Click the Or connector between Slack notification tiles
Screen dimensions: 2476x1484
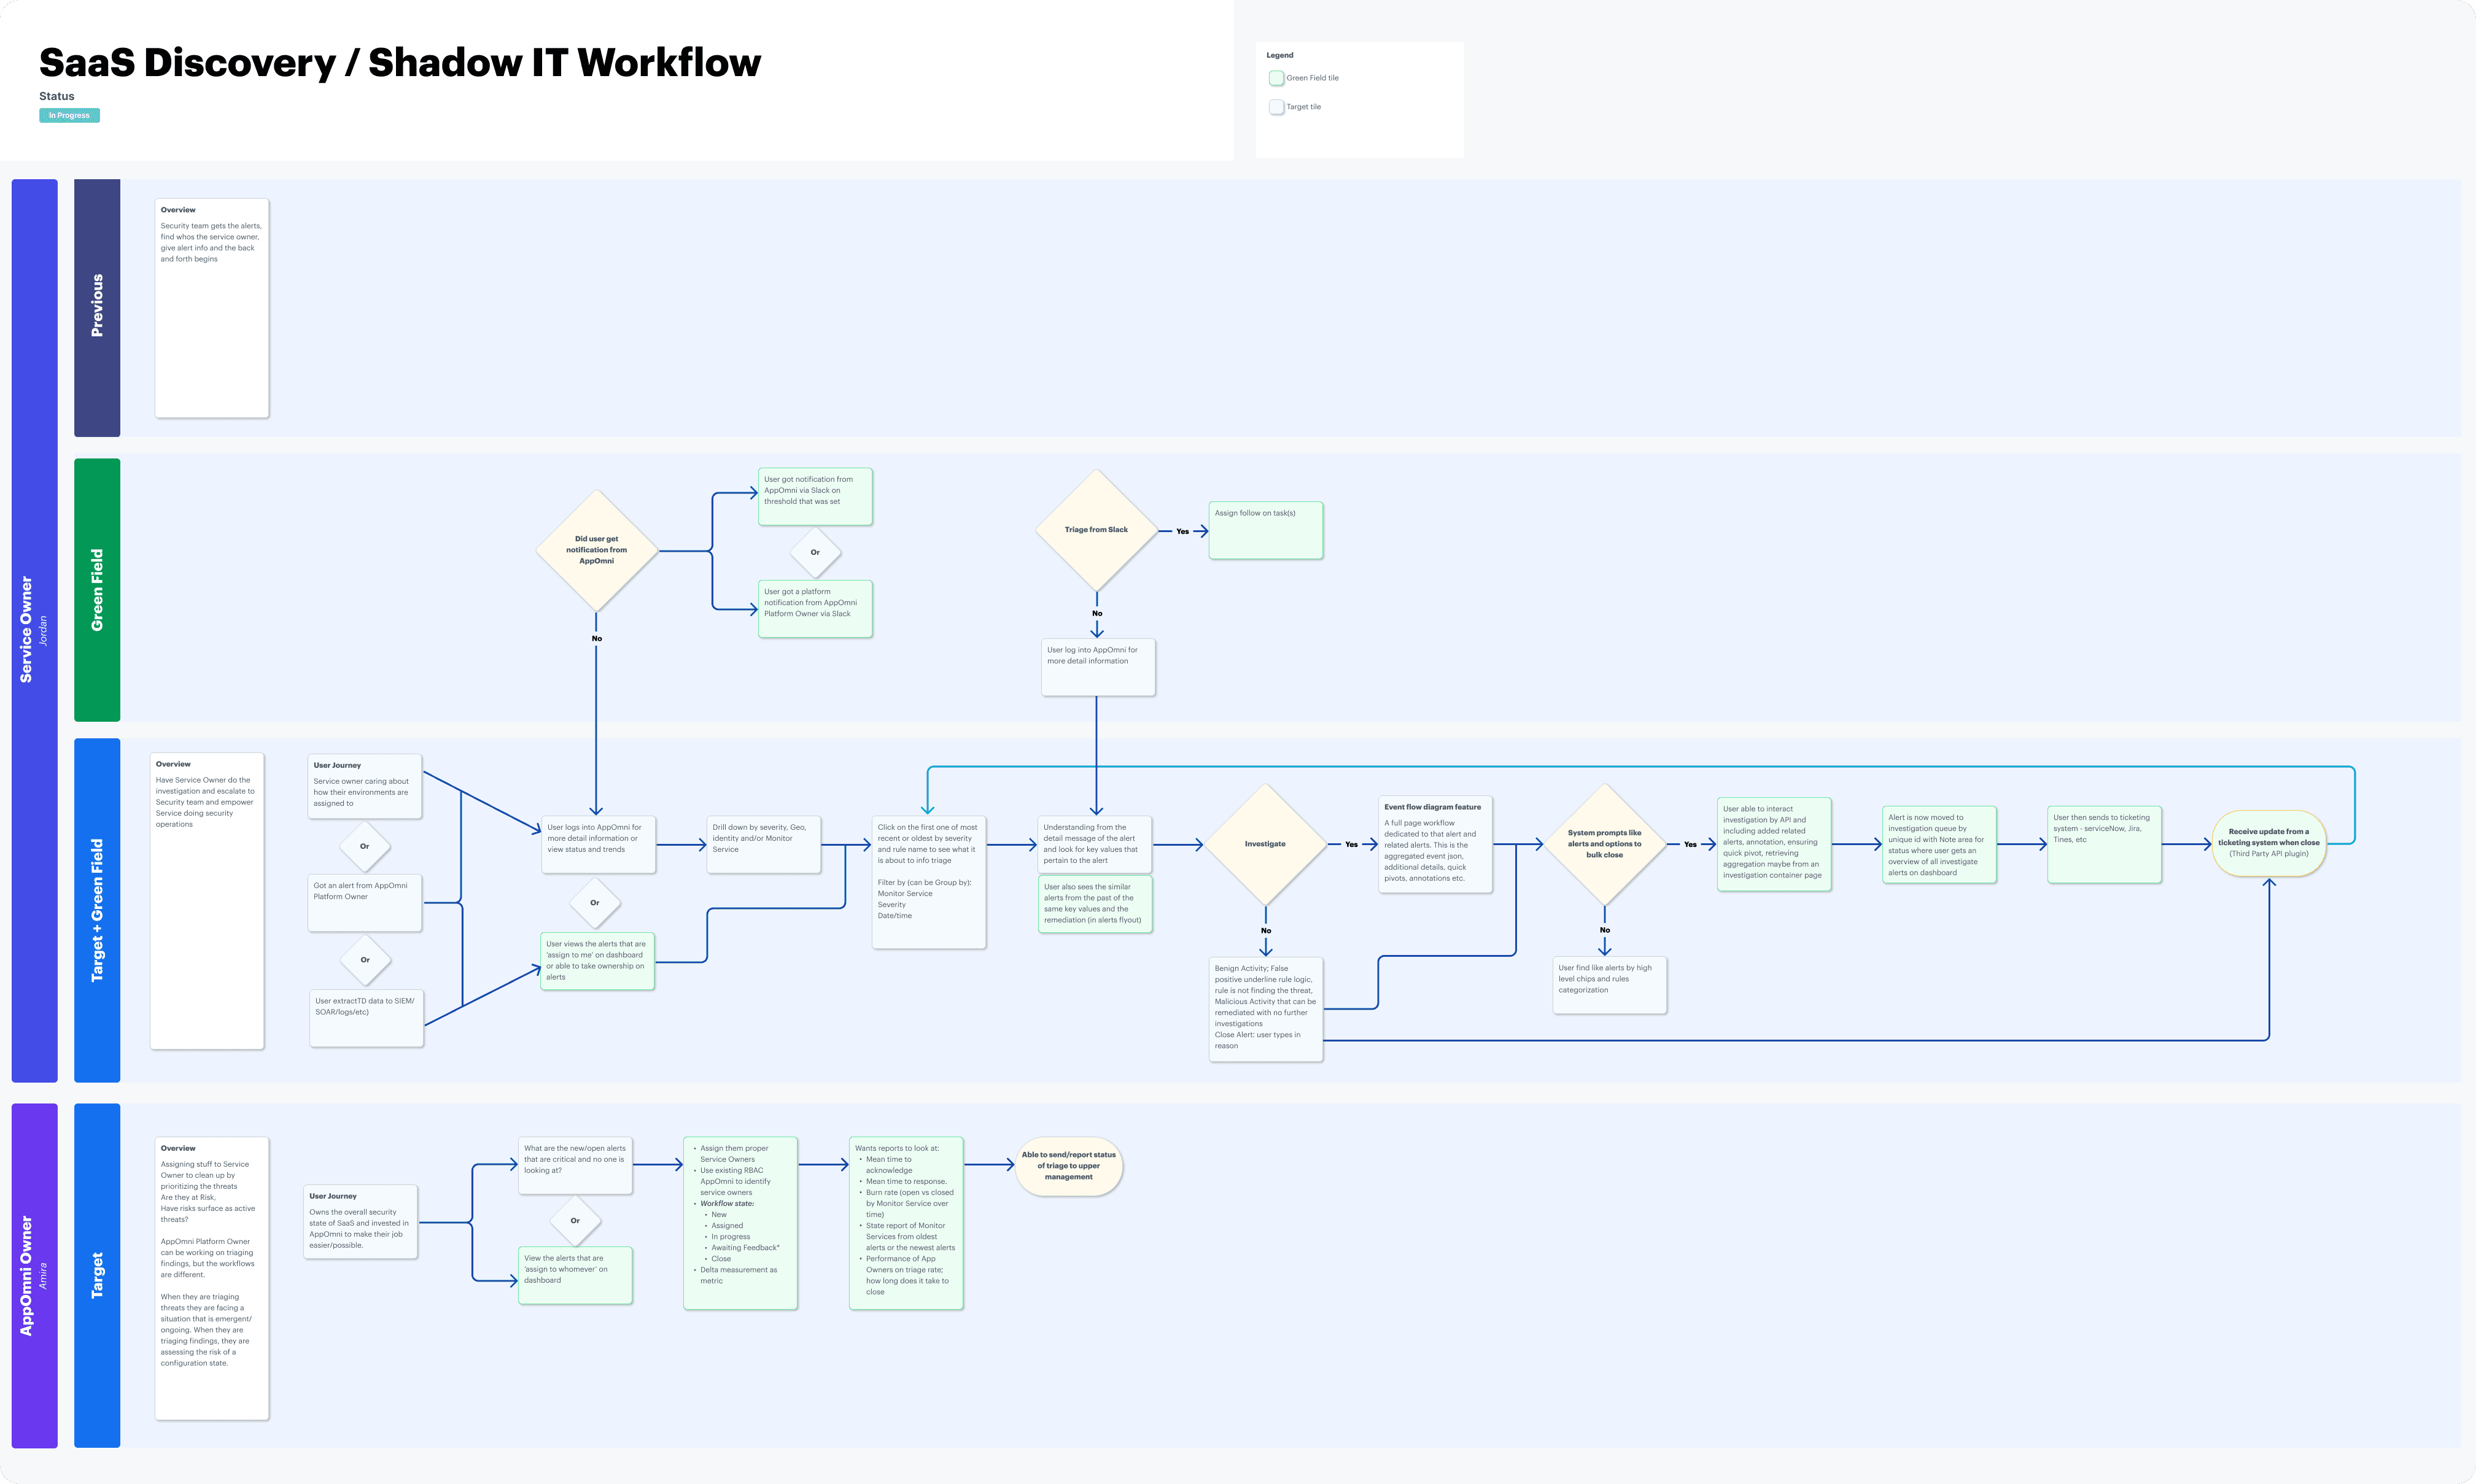(815, 552)
